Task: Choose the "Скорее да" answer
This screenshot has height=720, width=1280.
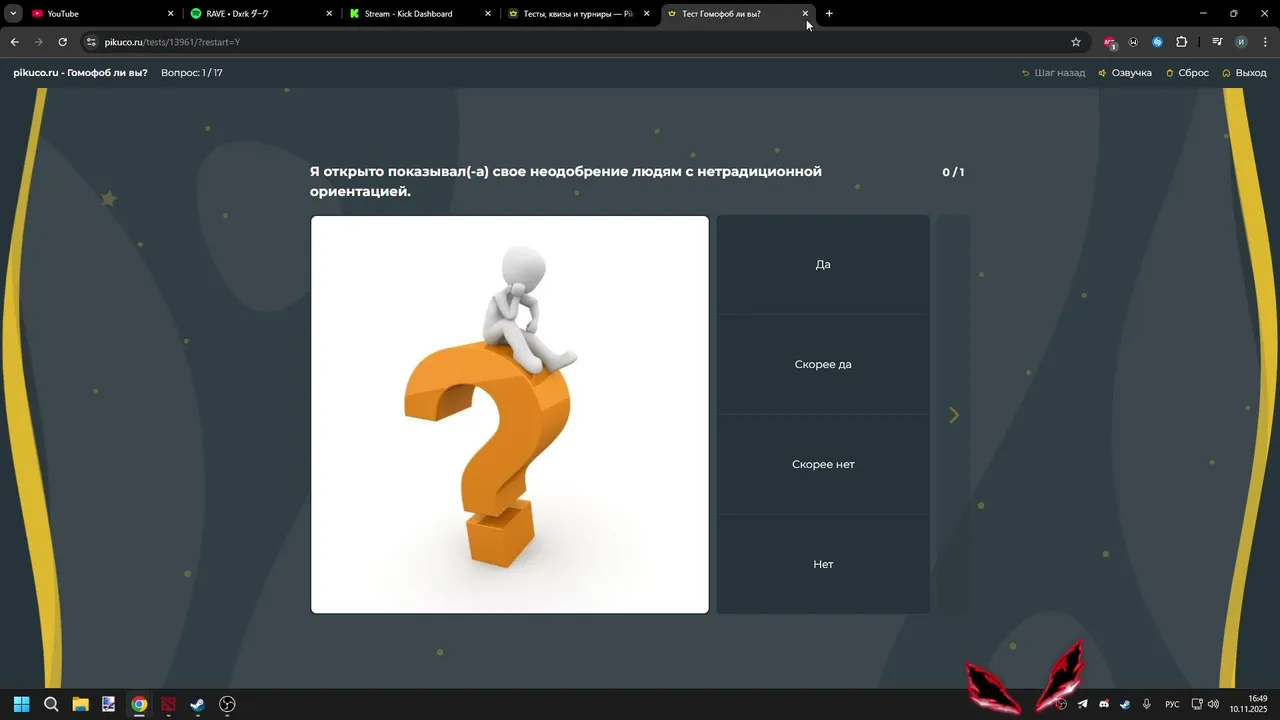Action: tap(823, 365)
